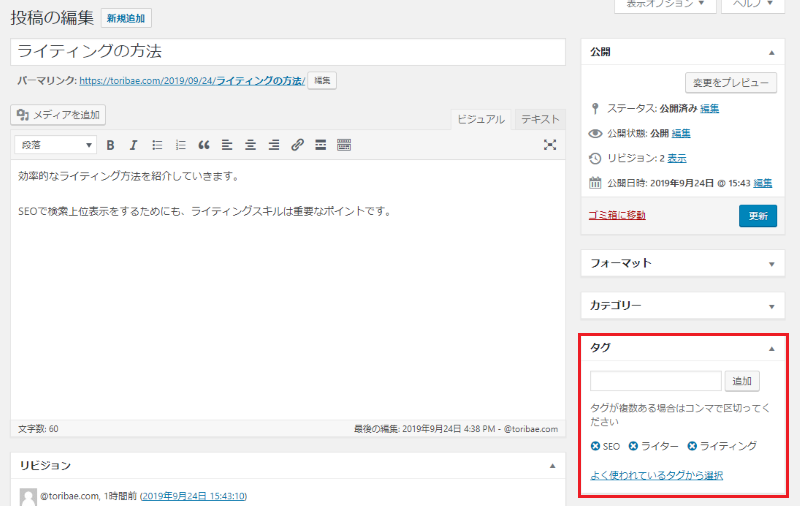Edit the 公開日時 publish date
Image resolution: width=800 pixels, height=506 pixels.
[763, 183]
